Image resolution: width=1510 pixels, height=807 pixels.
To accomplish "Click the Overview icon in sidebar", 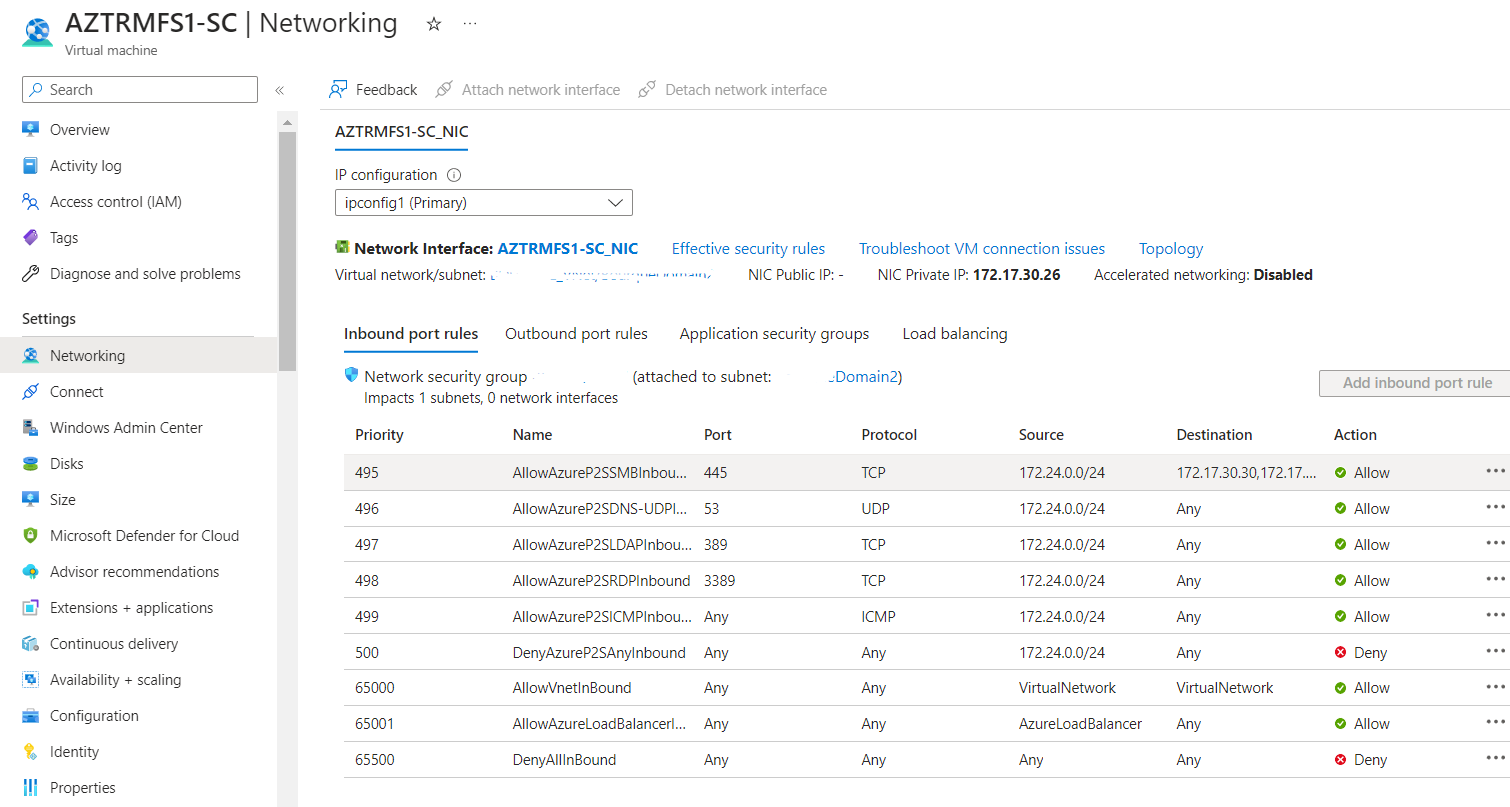I will (x=30, y=130).
